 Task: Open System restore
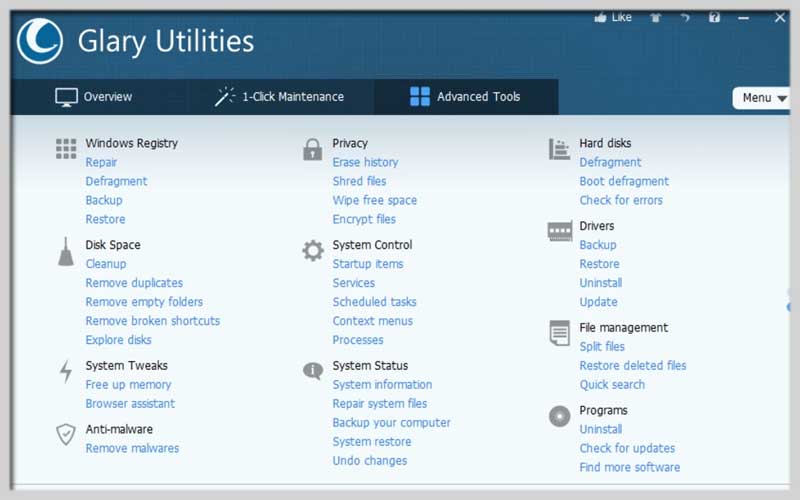pos(371,441)
